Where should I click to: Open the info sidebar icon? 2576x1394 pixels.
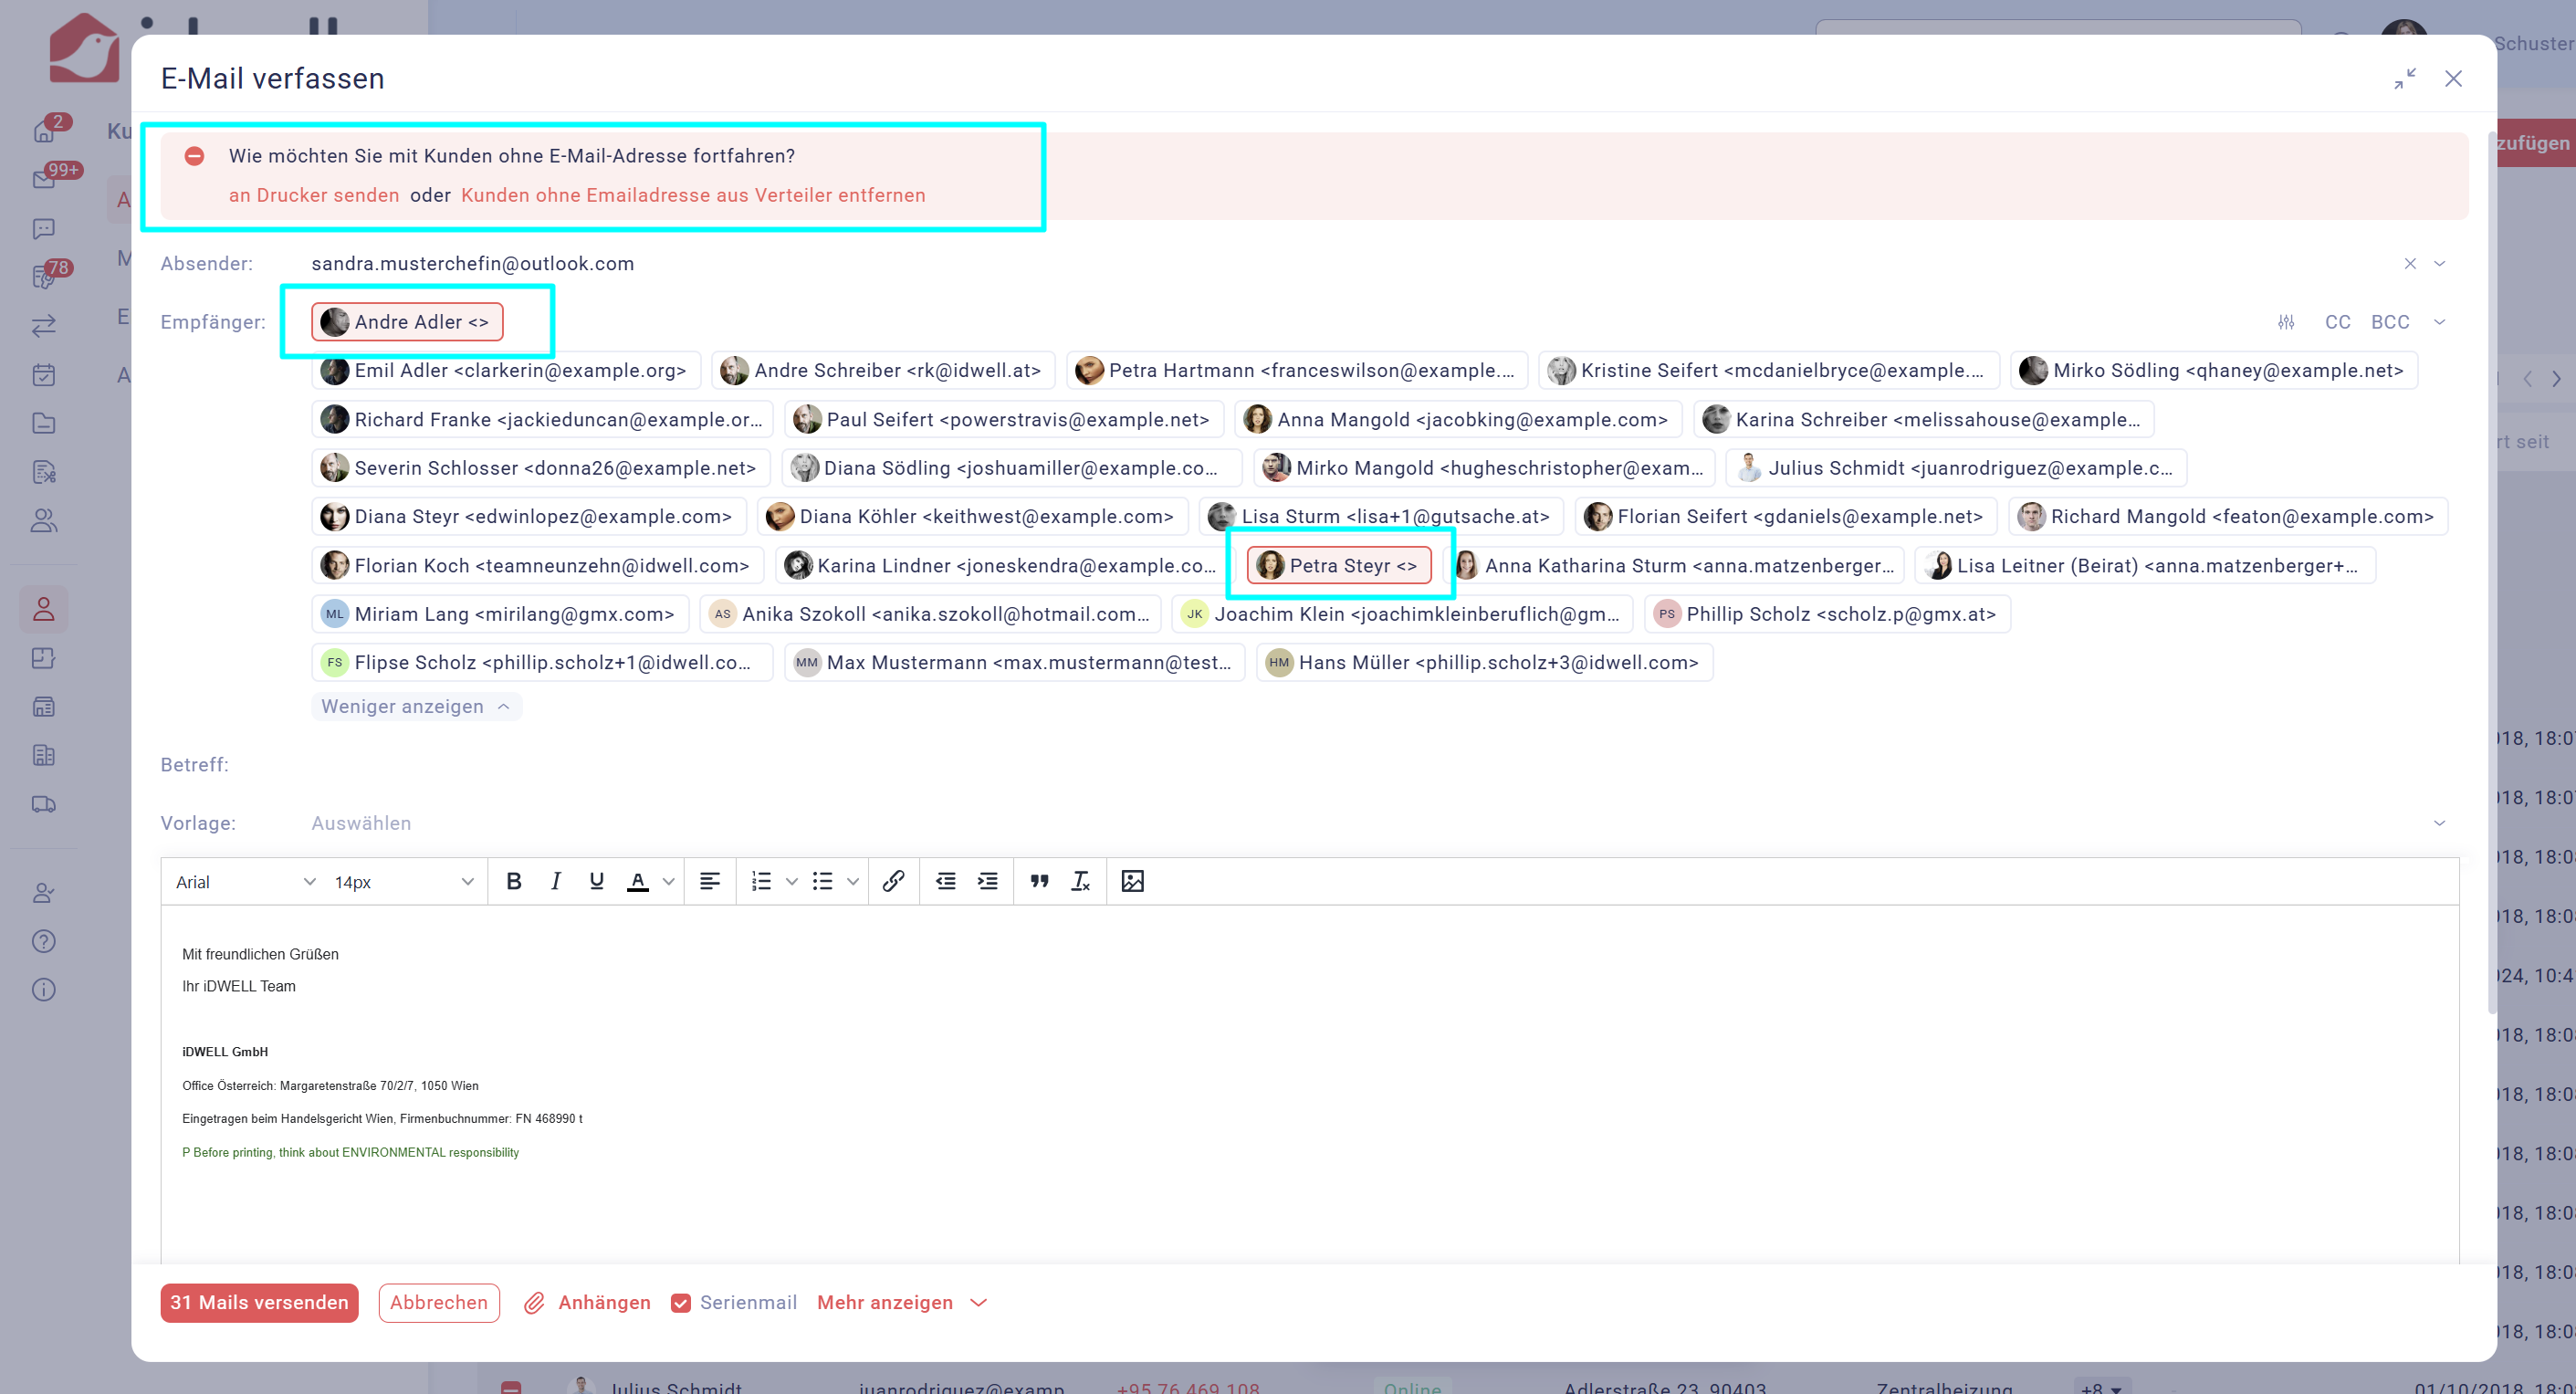[44, 990]
